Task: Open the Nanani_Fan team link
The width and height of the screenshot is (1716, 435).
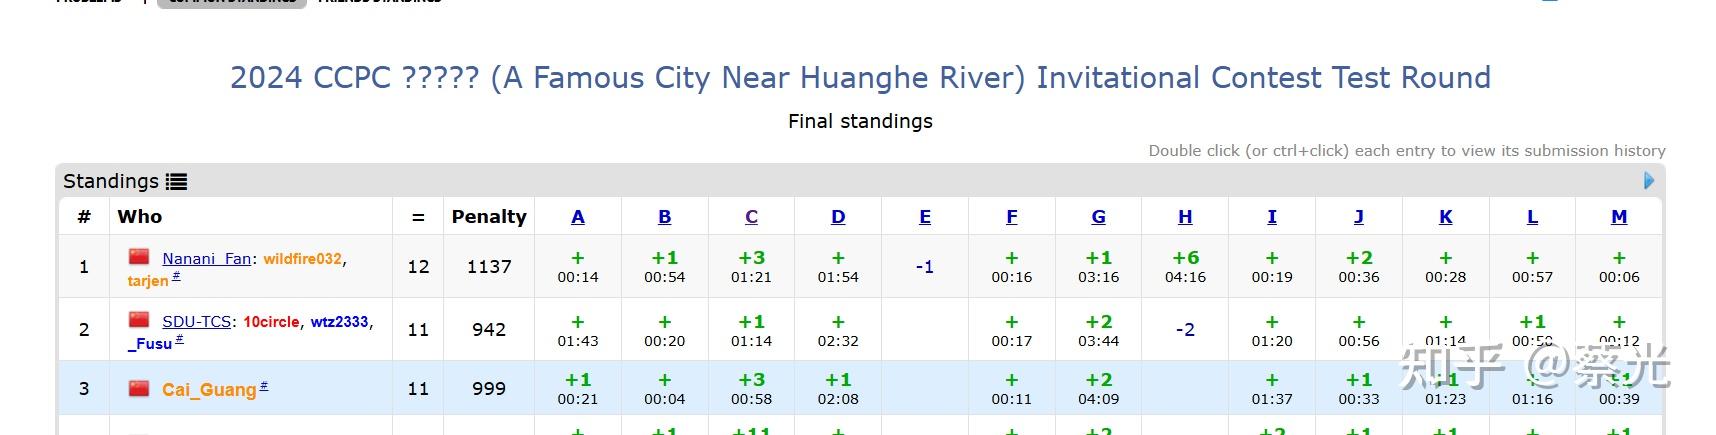Action: coord(206,259)
